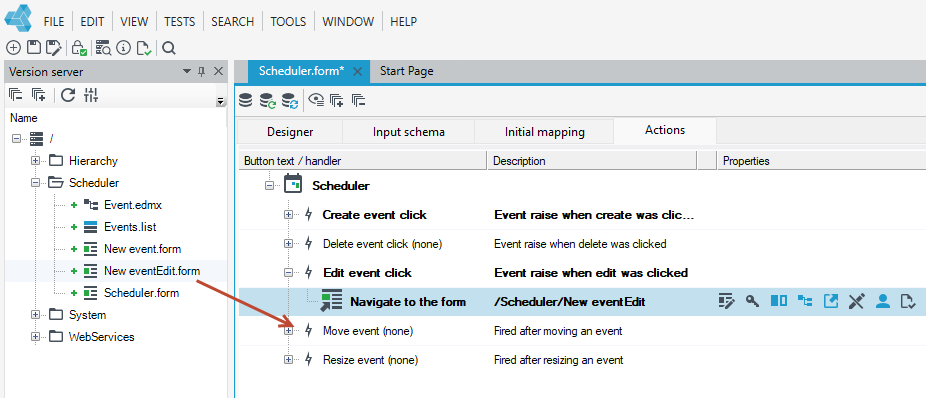Open the VIEW menu

134,22
